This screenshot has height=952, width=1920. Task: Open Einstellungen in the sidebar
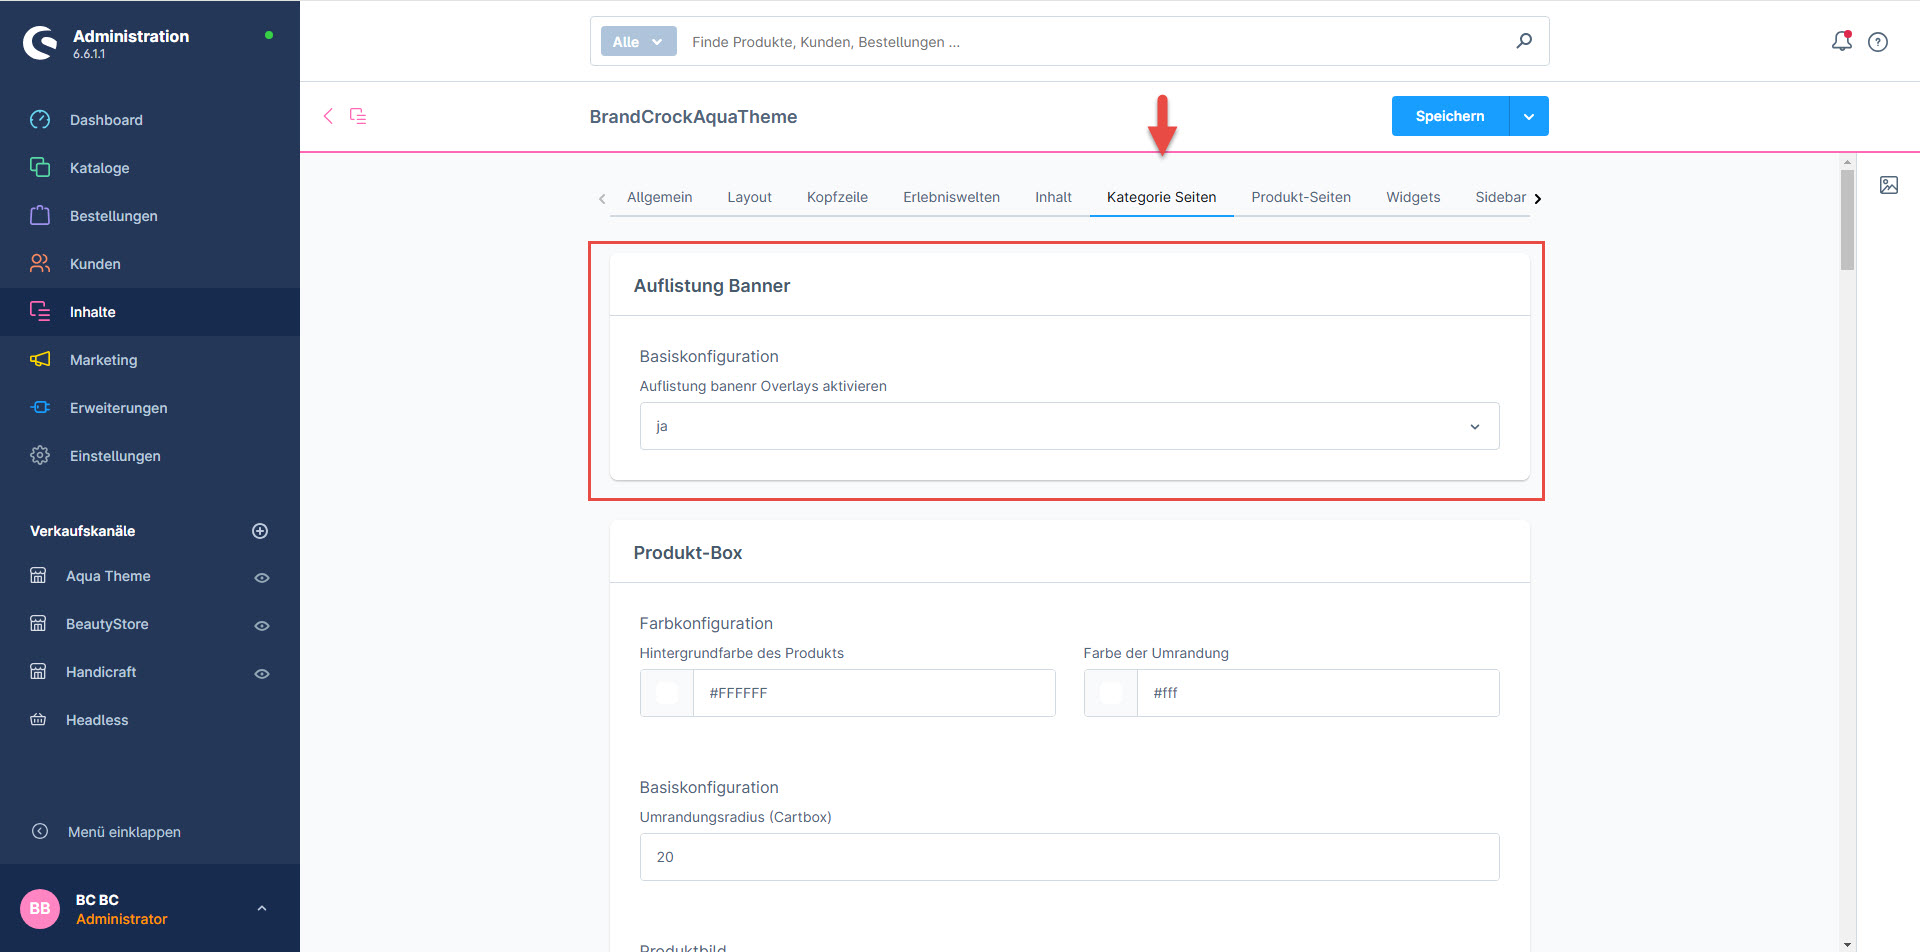pyautogui.click(x=114, y=456)
